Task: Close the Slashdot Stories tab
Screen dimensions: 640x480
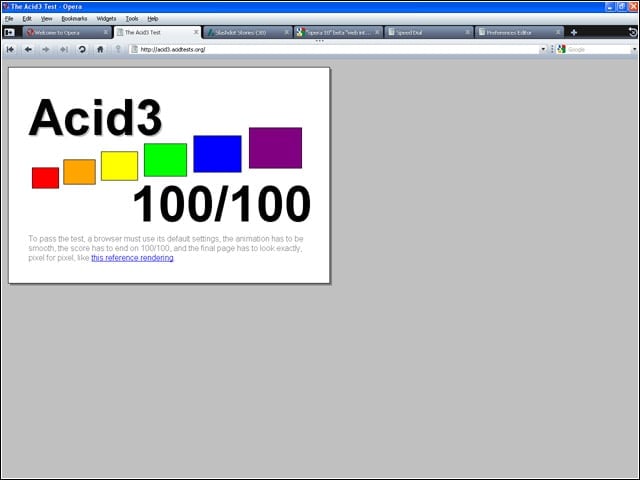Action: [x=287, y=32]
